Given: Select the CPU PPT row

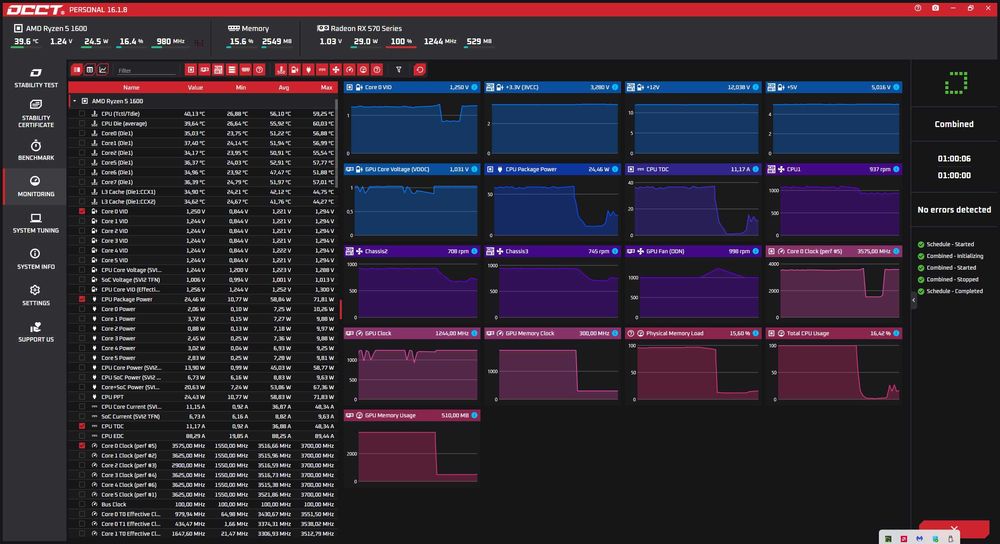Looking at the screenshot, I should point(203,397).
